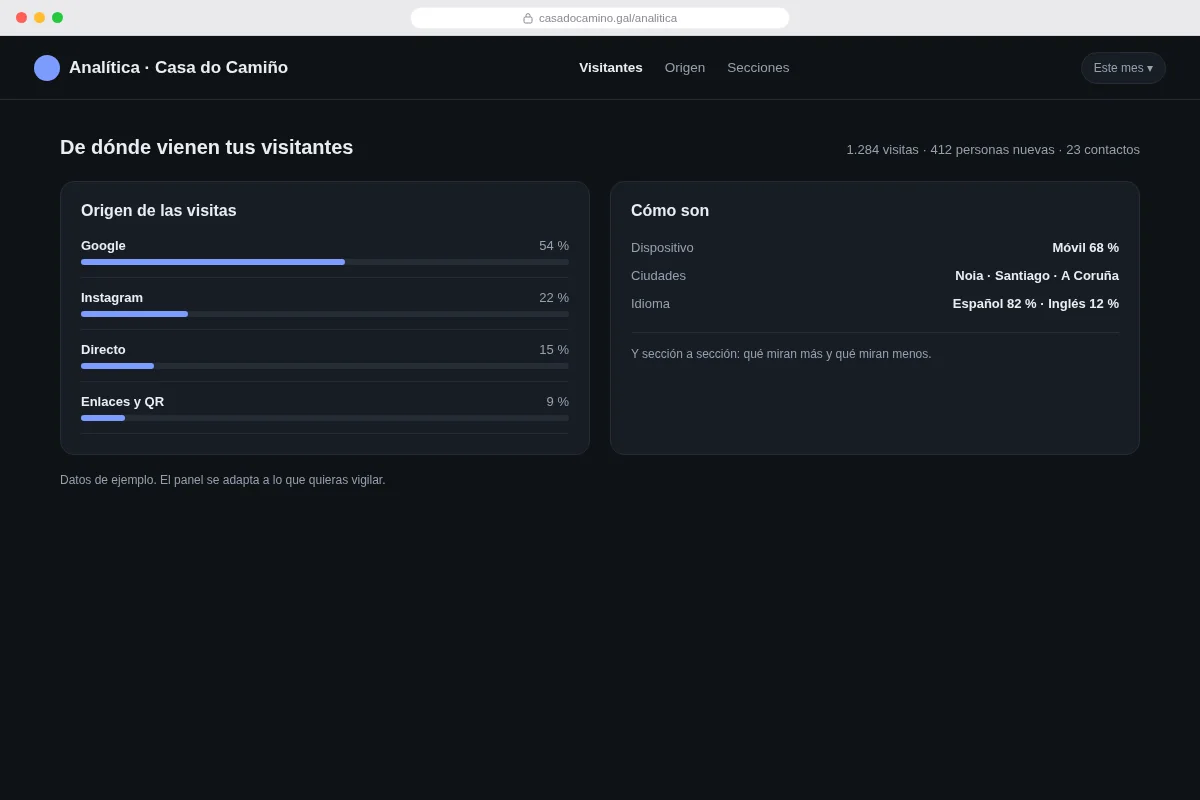Click the '1.284 visitas' summary text
The height and width of the screenshot is (800, 1200).
(882, 150)
